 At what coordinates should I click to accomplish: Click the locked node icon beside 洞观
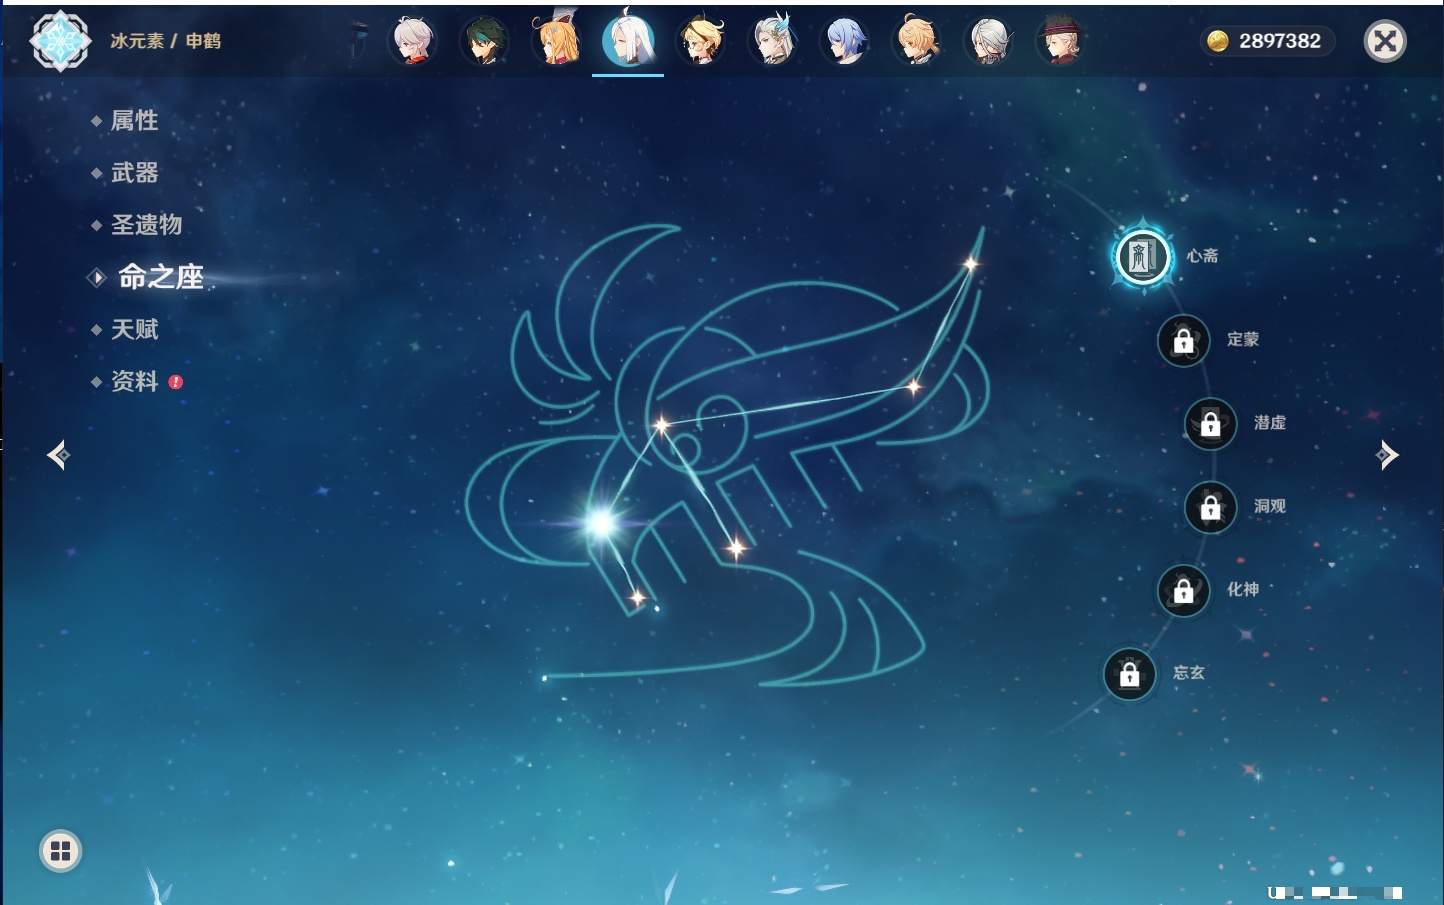1210,507
